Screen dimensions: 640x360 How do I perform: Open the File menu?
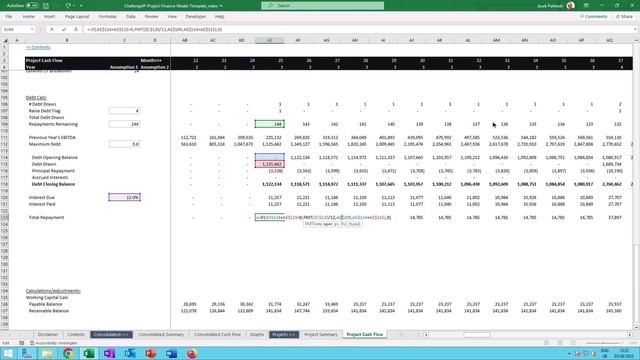tap(9, 17)
